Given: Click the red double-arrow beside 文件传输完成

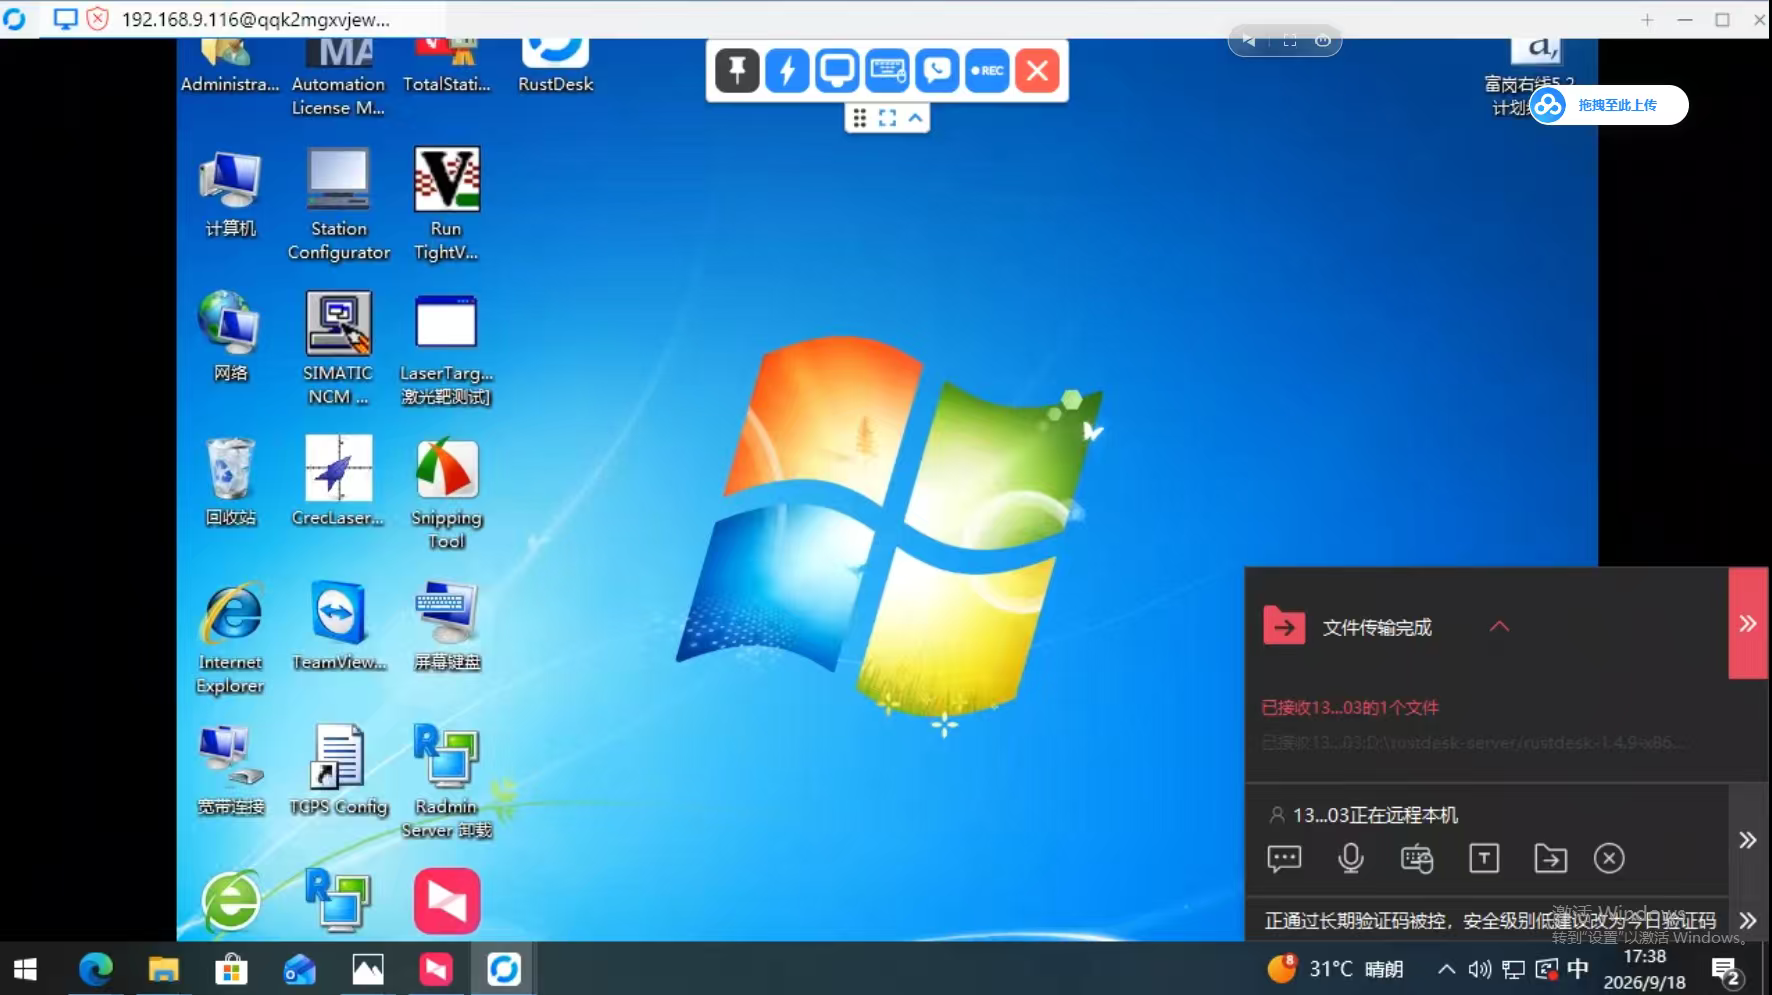Looking at the screenshot, I should [x=1748, y=624].
